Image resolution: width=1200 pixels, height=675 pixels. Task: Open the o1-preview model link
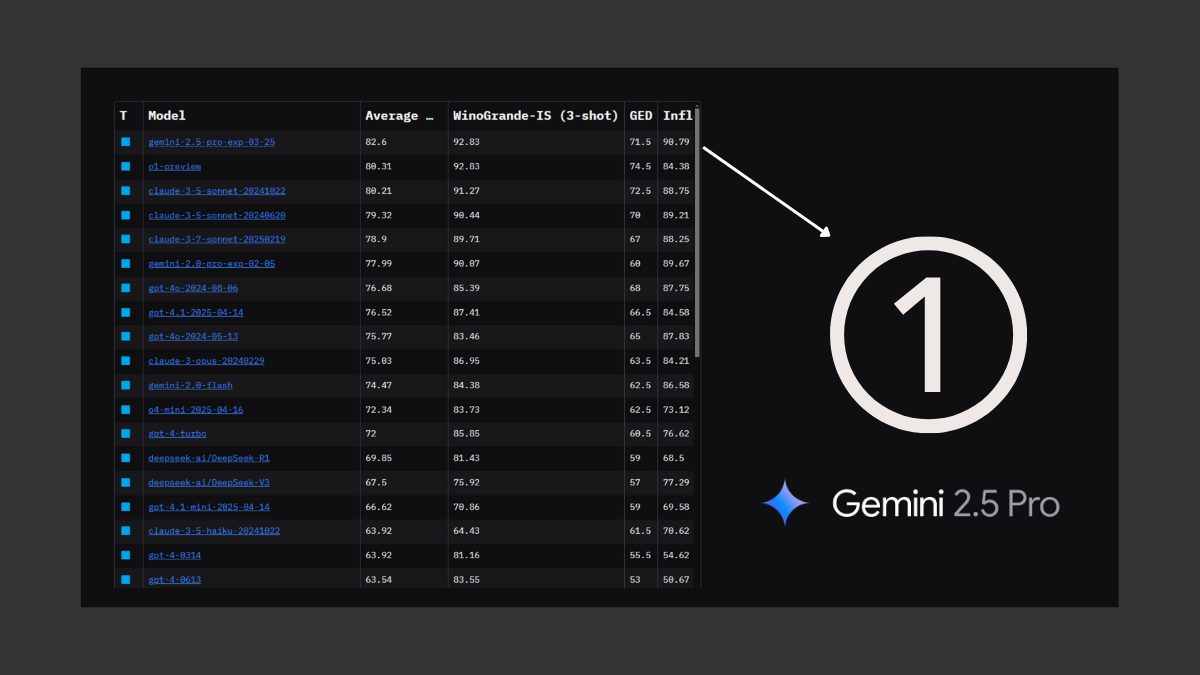[x=174, y=166]
